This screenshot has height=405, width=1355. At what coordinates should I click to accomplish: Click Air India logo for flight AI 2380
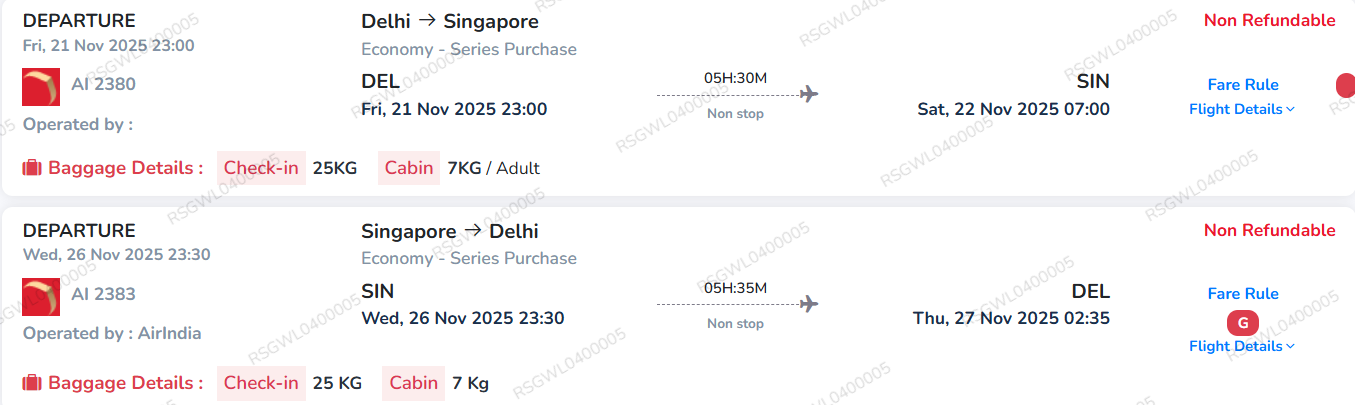pos(41,86)
